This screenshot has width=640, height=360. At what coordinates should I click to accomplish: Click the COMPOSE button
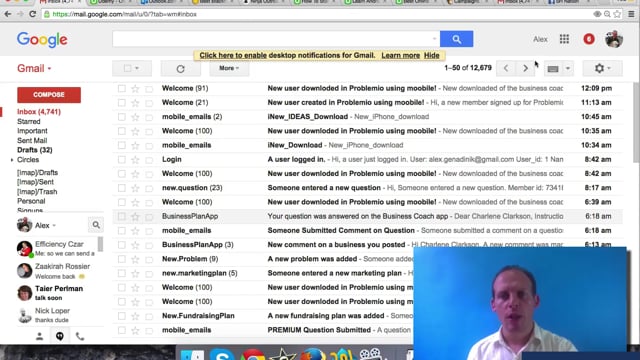pyautogui.click(x=49, y=95)
